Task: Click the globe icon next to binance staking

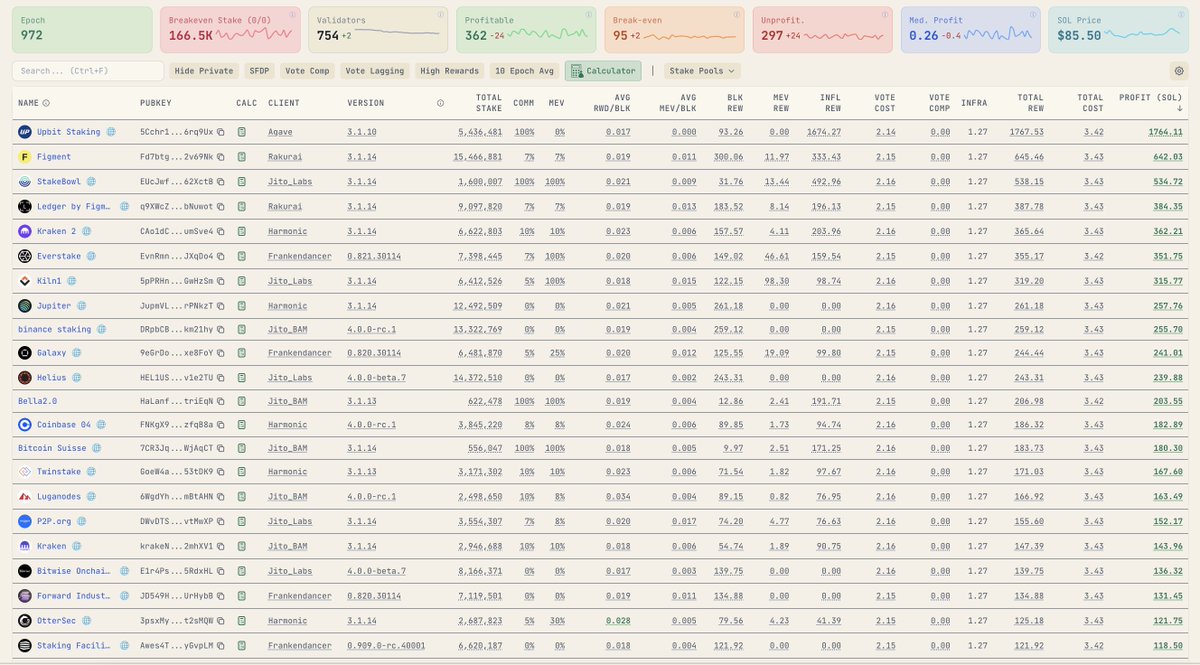Action: point(101,329)
